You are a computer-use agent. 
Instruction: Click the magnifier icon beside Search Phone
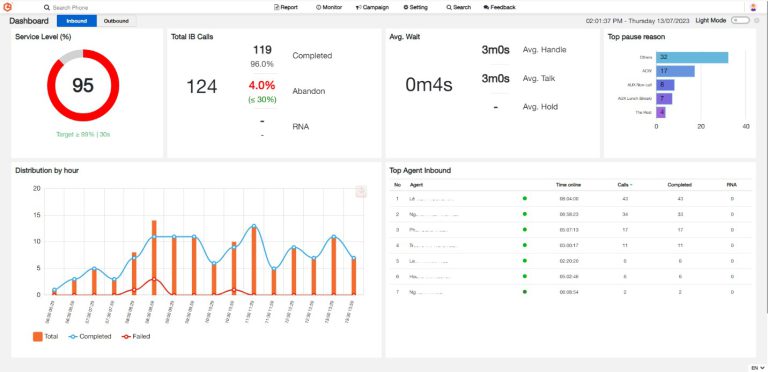[47, 8]
